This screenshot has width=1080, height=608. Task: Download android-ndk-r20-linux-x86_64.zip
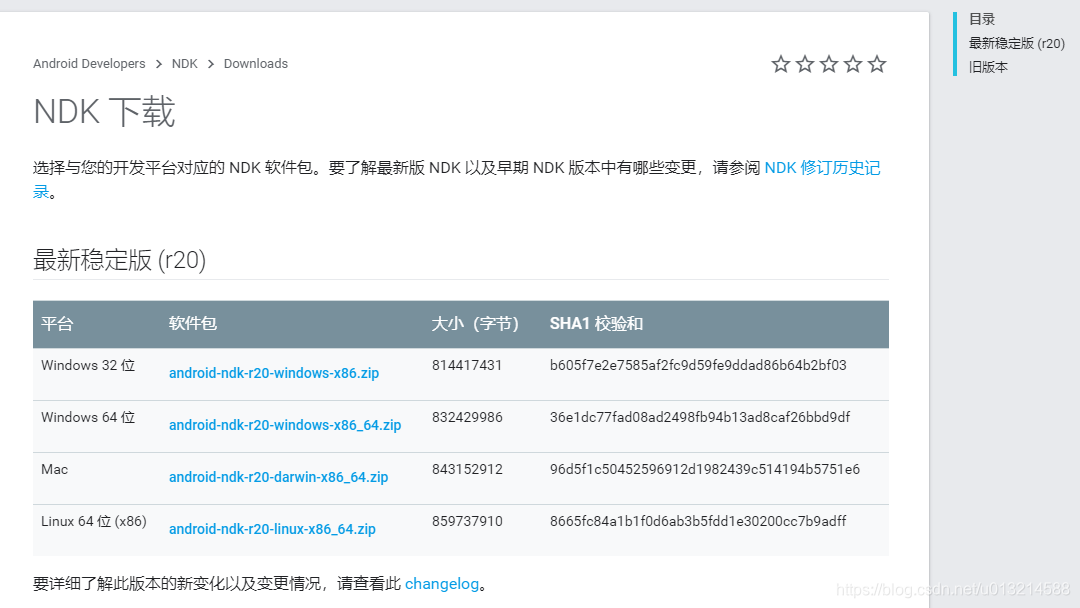click(x=272, y=529)
